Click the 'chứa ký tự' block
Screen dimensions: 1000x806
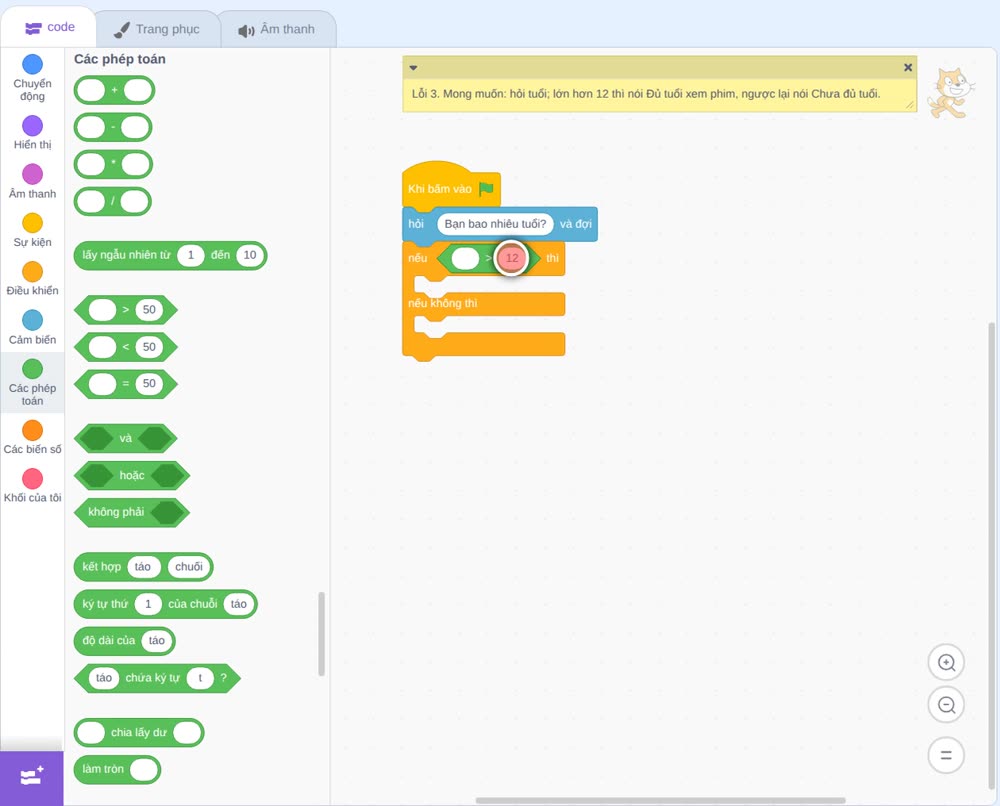point(158,678)
